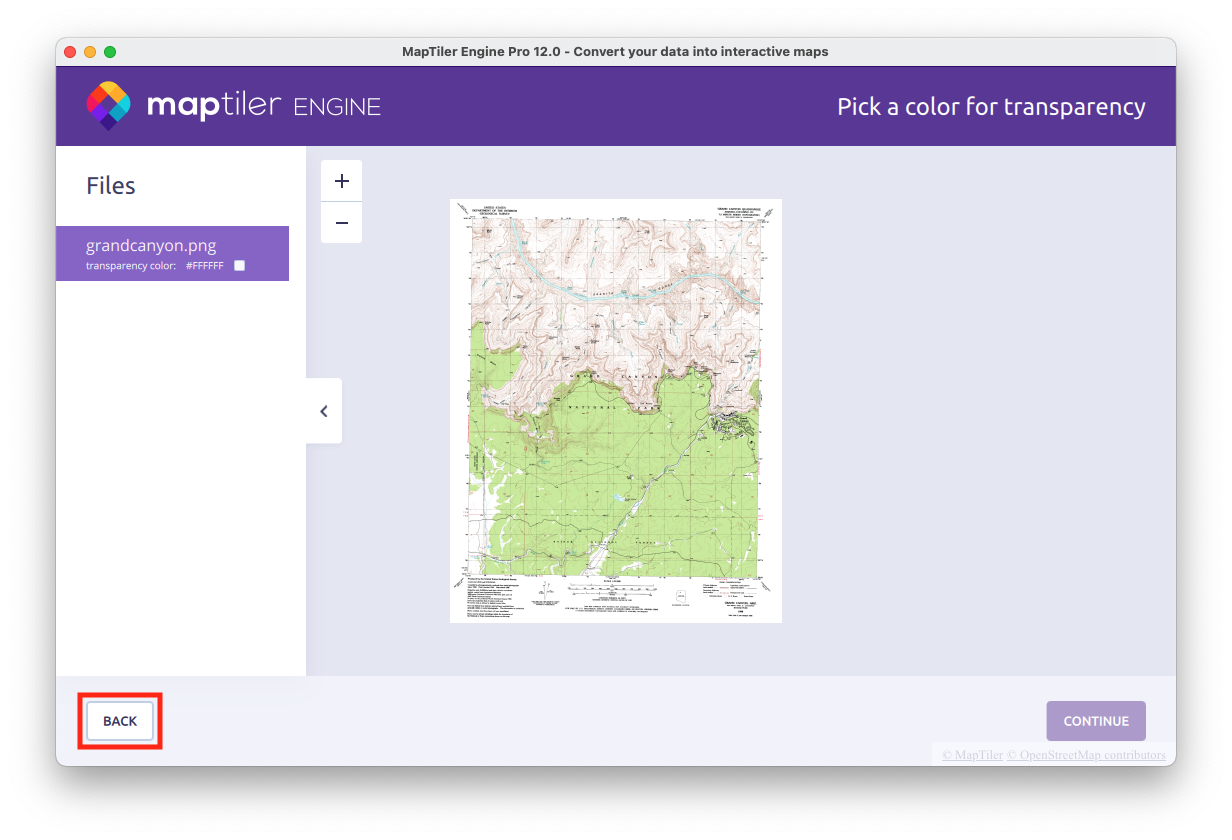Image resolution: width=1232 pixels, height=840 pixels.
Task: Select the grandcanyon.png file entry
Action: [151, 245]
